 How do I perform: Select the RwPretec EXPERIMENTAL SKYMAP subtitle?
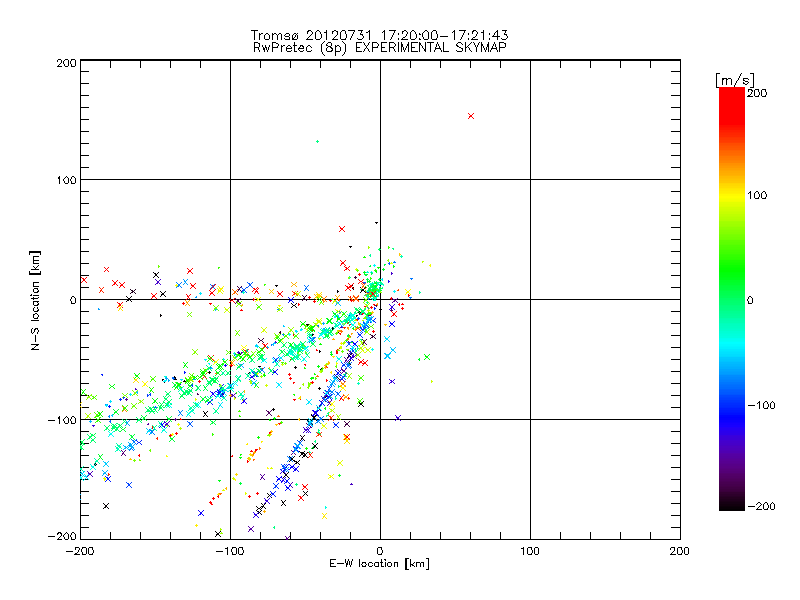click(380, 47)
